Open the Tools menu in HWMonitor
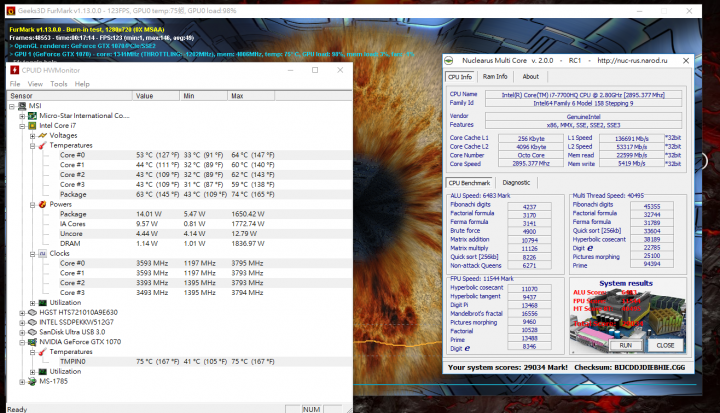Screen dimensions: 720x413 (x=58, y=84)
